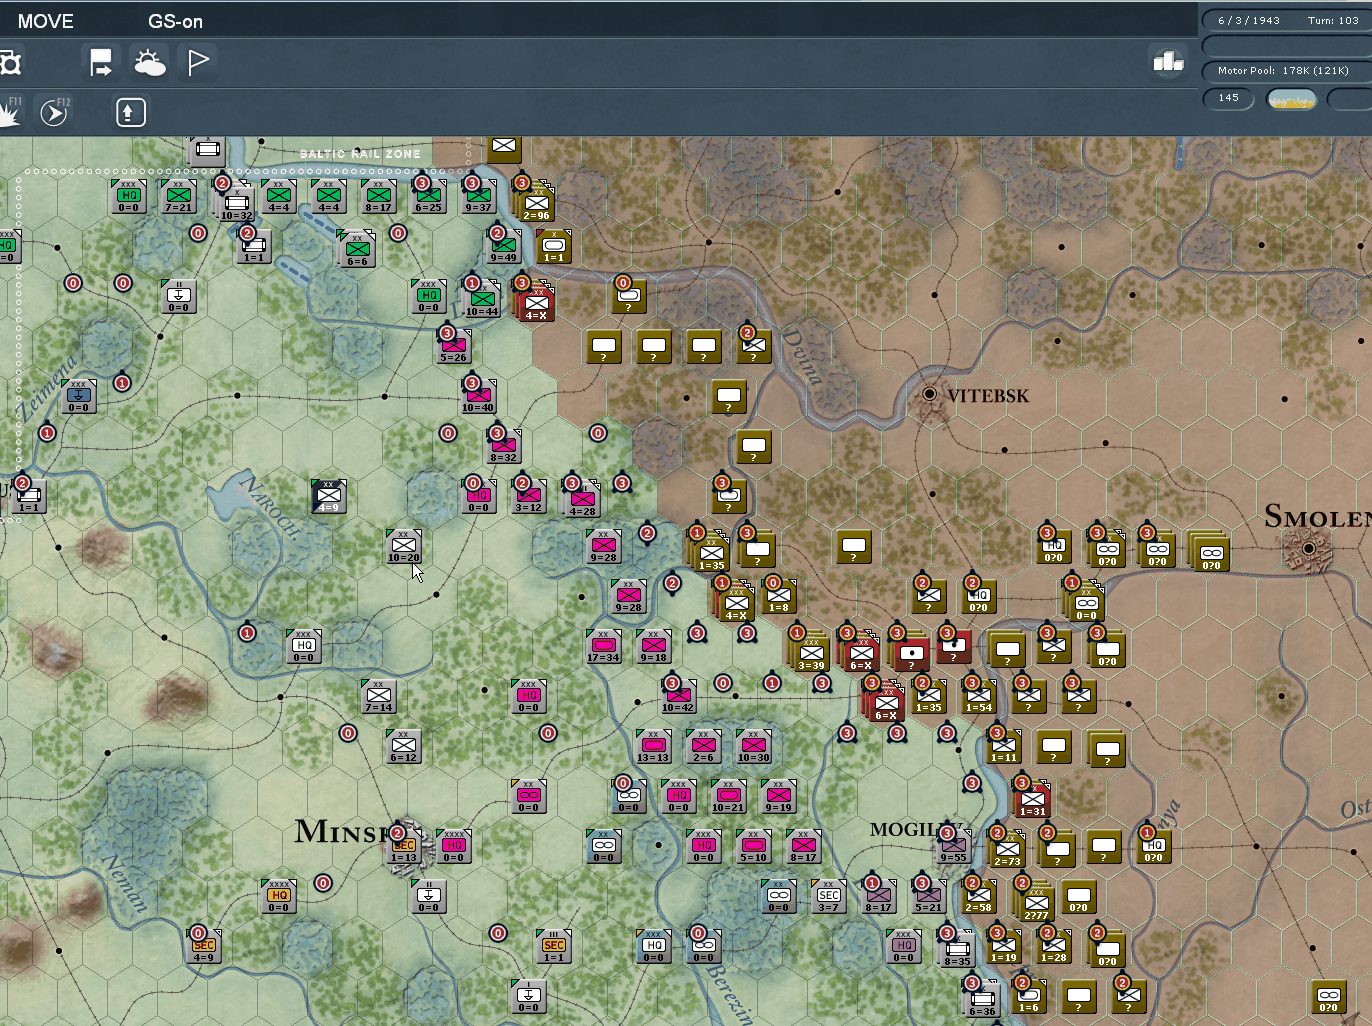Select the unit labeled 9=55 near Mogilev
1372x1026 pixels.
954,846
